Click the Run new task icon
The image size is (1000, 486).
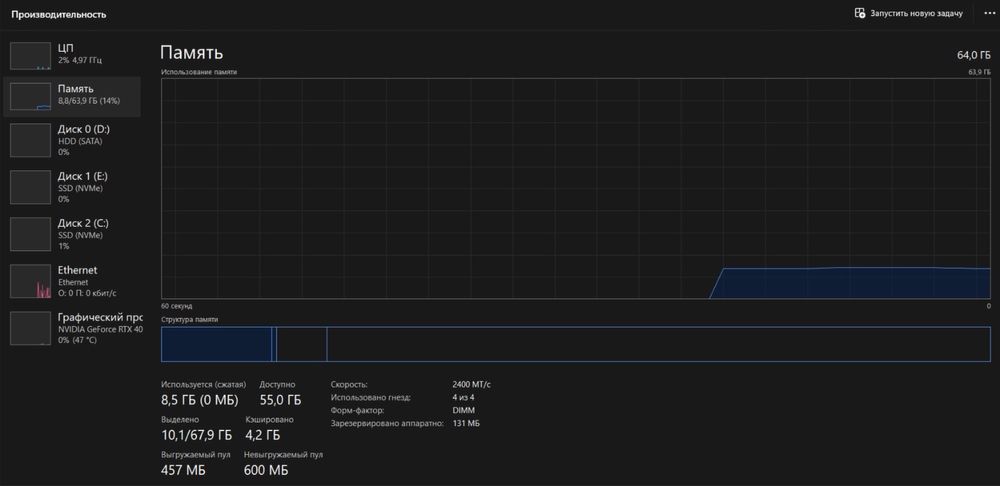pos(860,13)
